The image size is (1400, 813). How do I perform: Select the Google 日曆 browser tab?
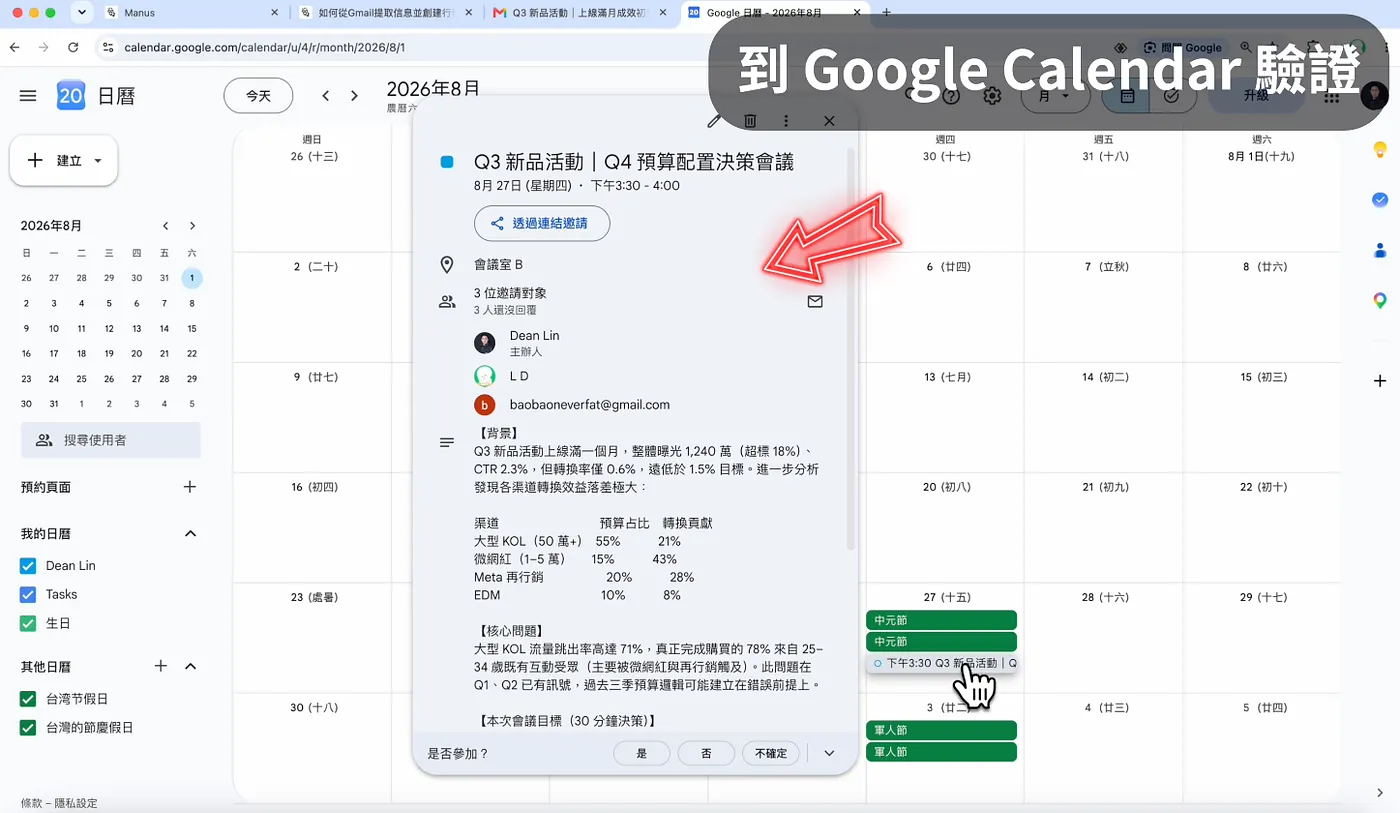[776, 13]
